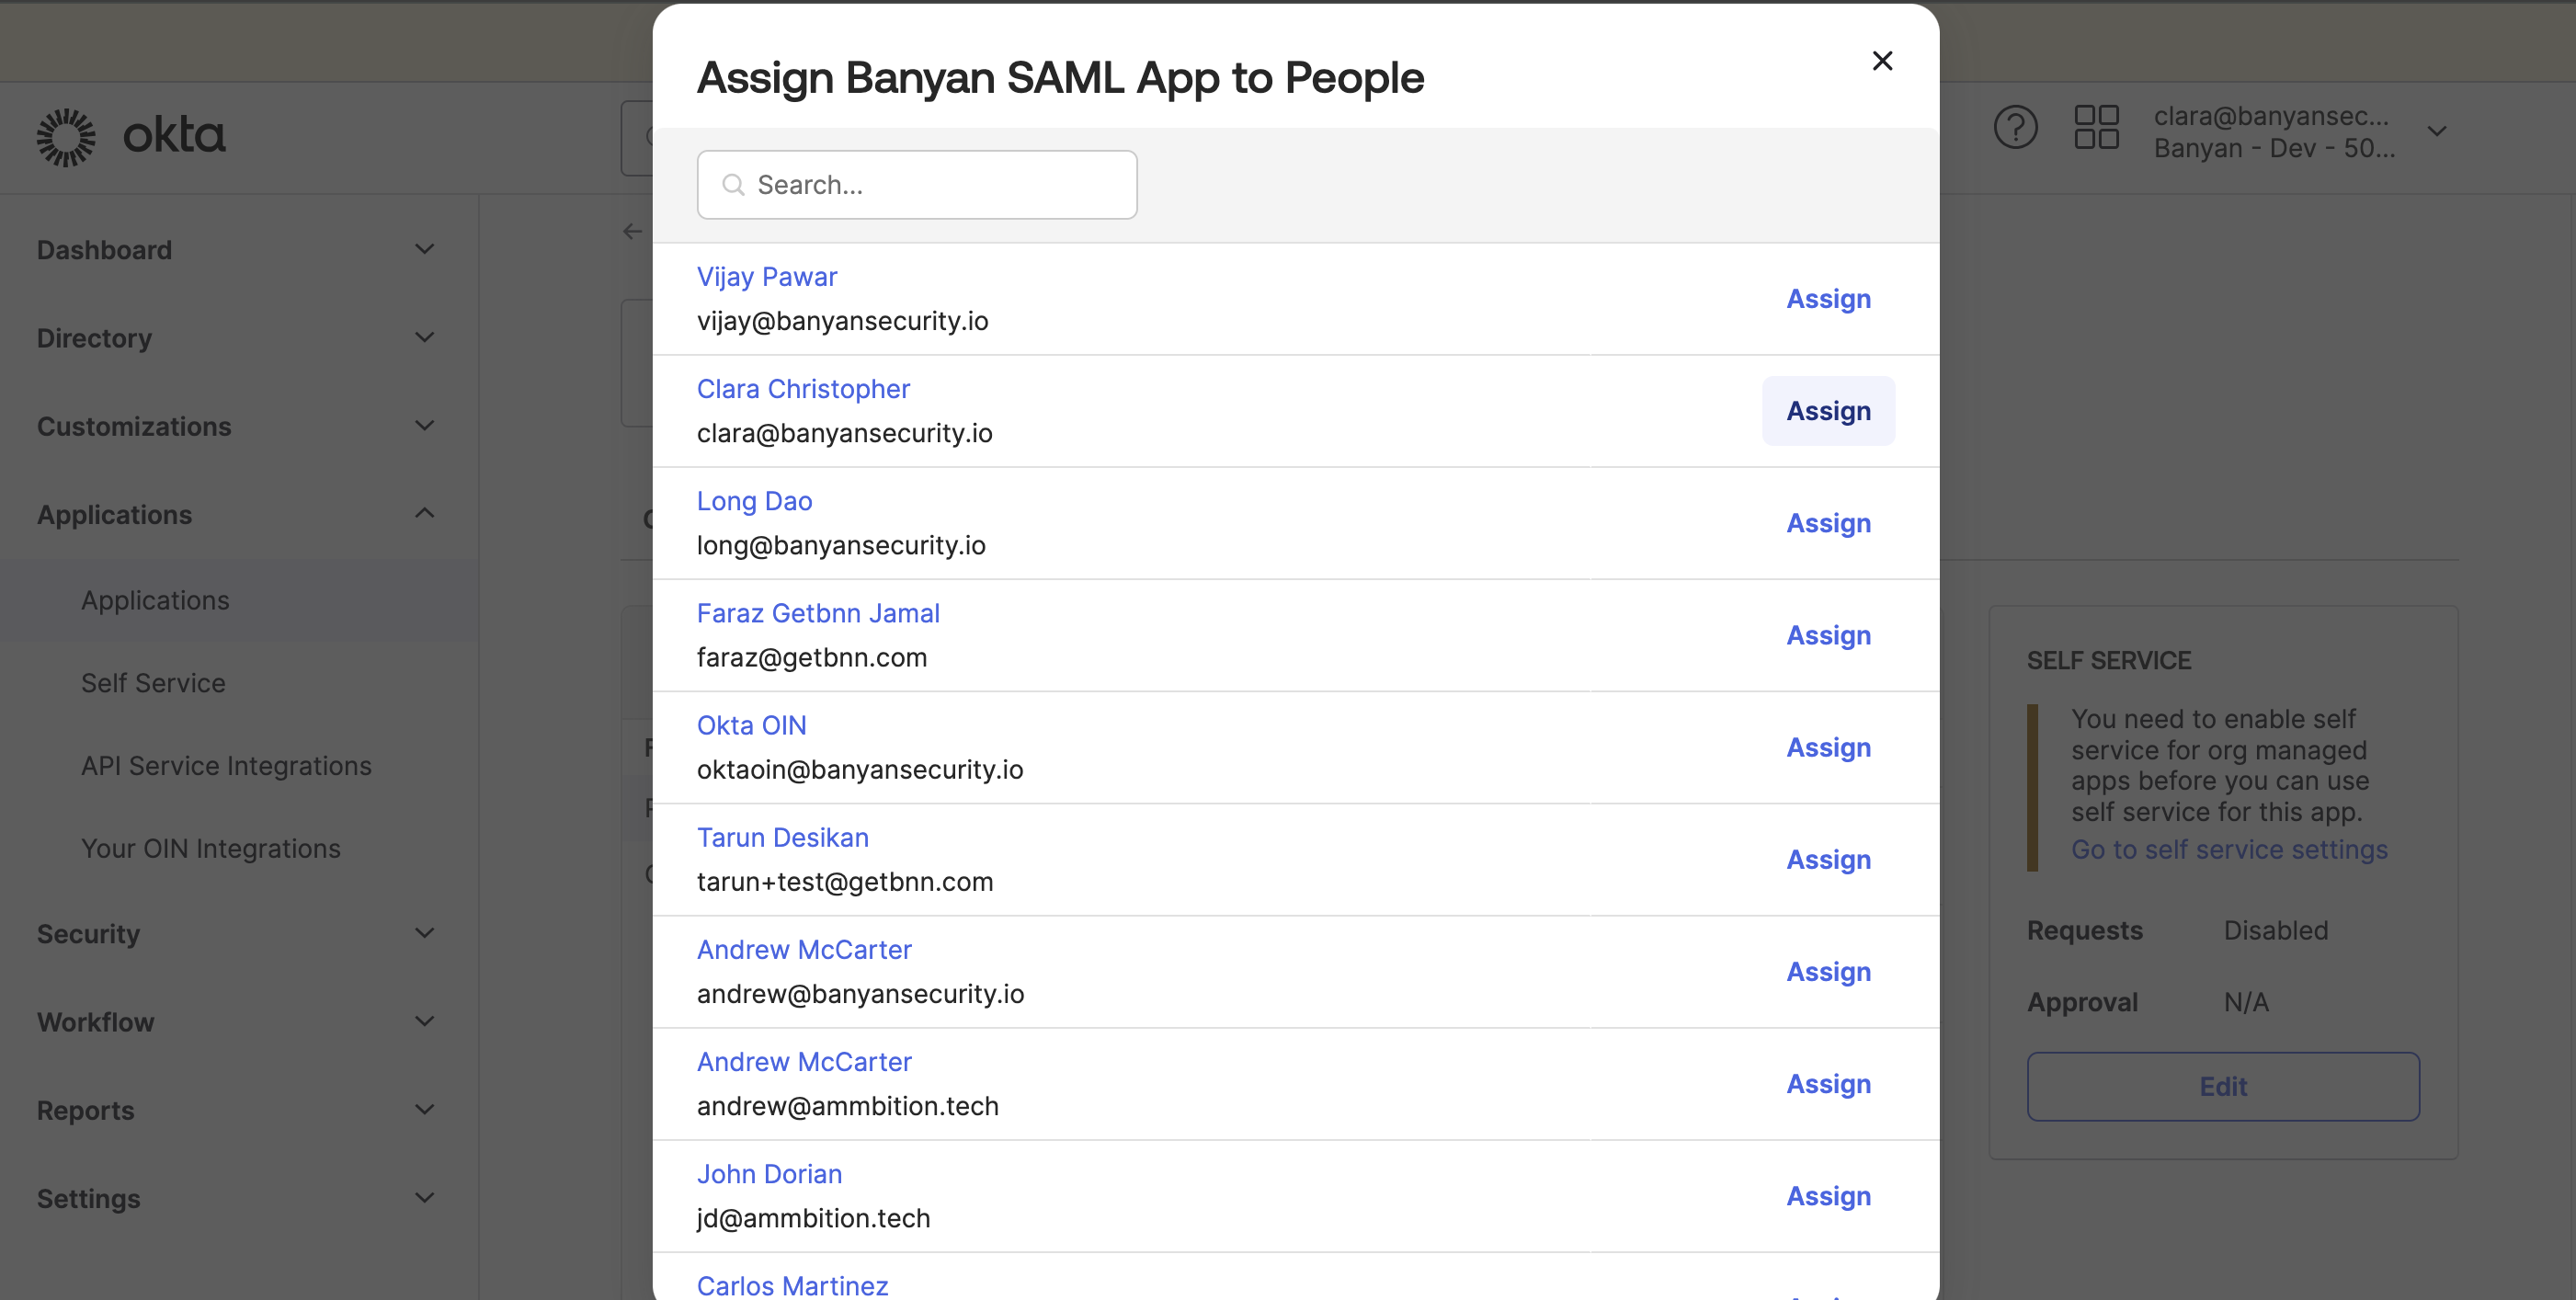This screenshot has width=2576, height=1300.
Task: Expand the Security sidebar section
Action: [x=424, y=933]
